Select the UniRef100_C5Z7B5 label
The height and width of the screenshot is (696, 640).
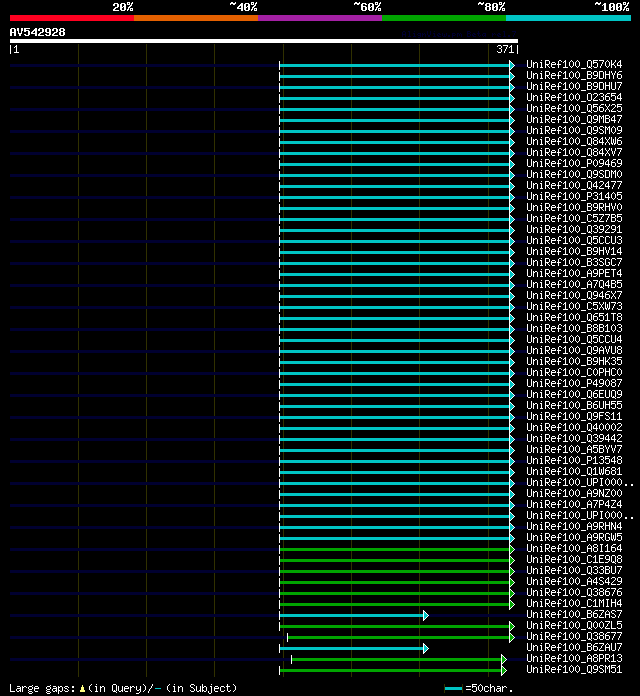574,218
